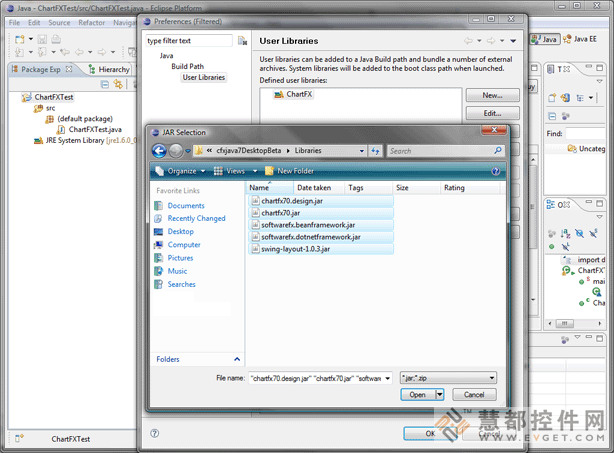
Task: Click the Back arrow in JAR Selection
Action: coord(159,151)
